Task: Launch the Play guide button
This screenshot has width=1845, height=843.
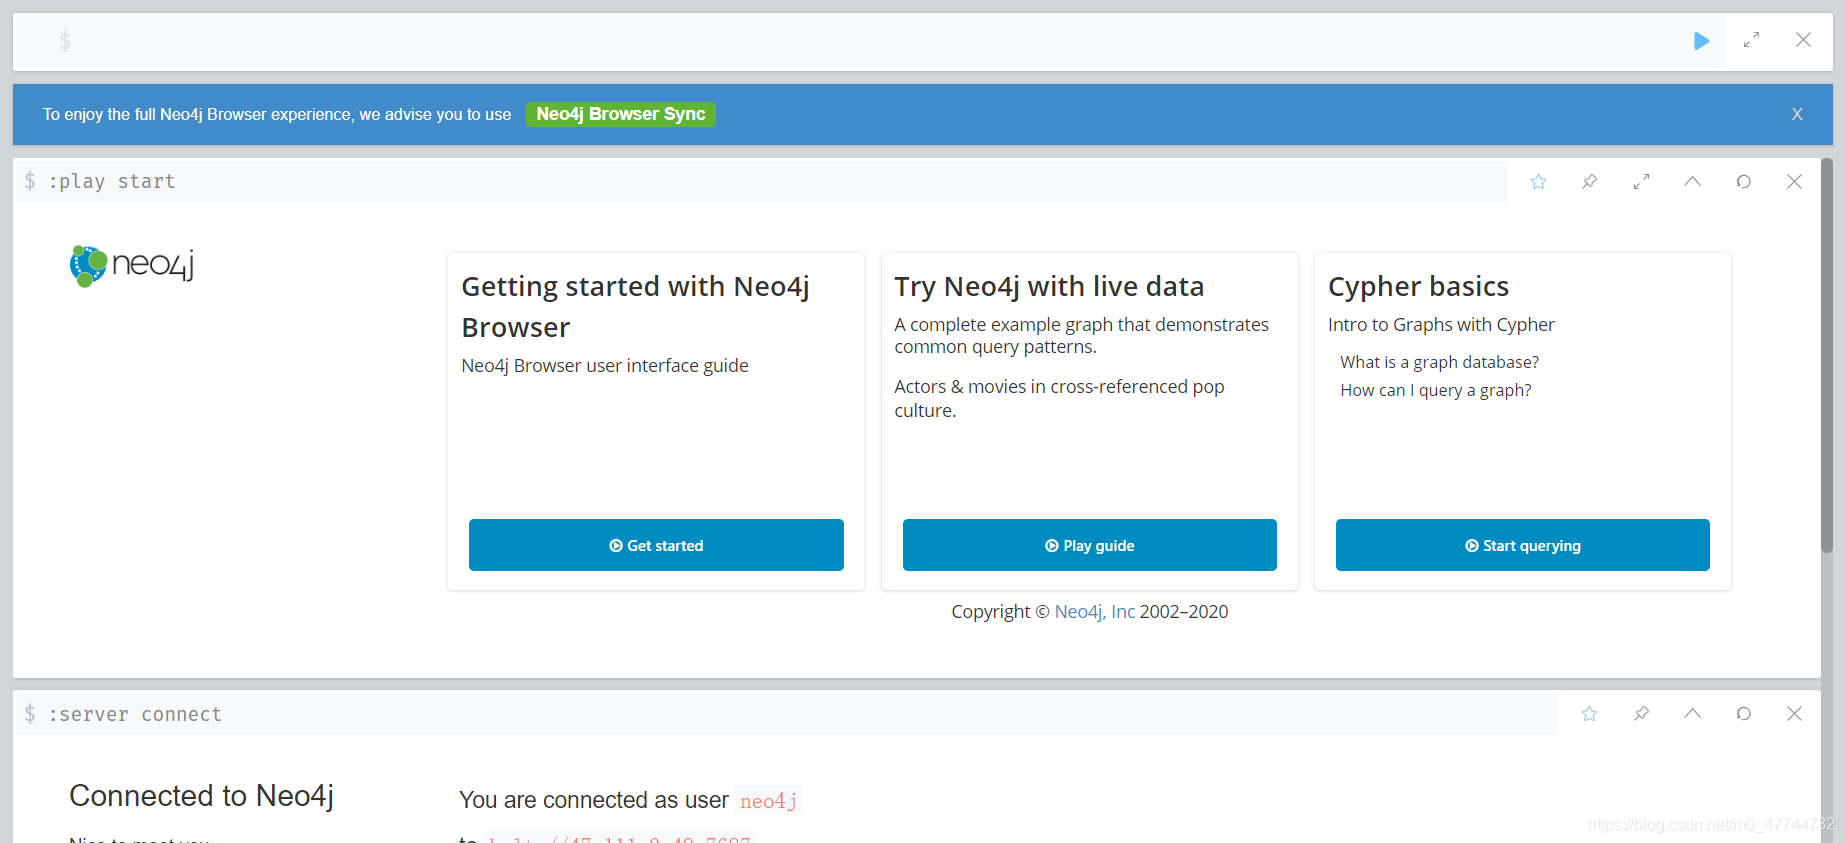Action: 1090,545
